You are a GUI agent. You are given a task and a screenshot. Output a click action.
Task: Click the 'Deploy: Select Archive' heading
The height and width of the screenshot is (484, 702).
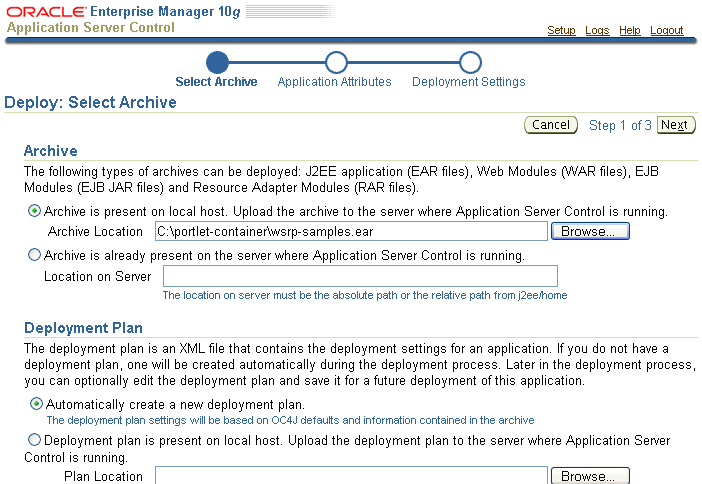90,103
